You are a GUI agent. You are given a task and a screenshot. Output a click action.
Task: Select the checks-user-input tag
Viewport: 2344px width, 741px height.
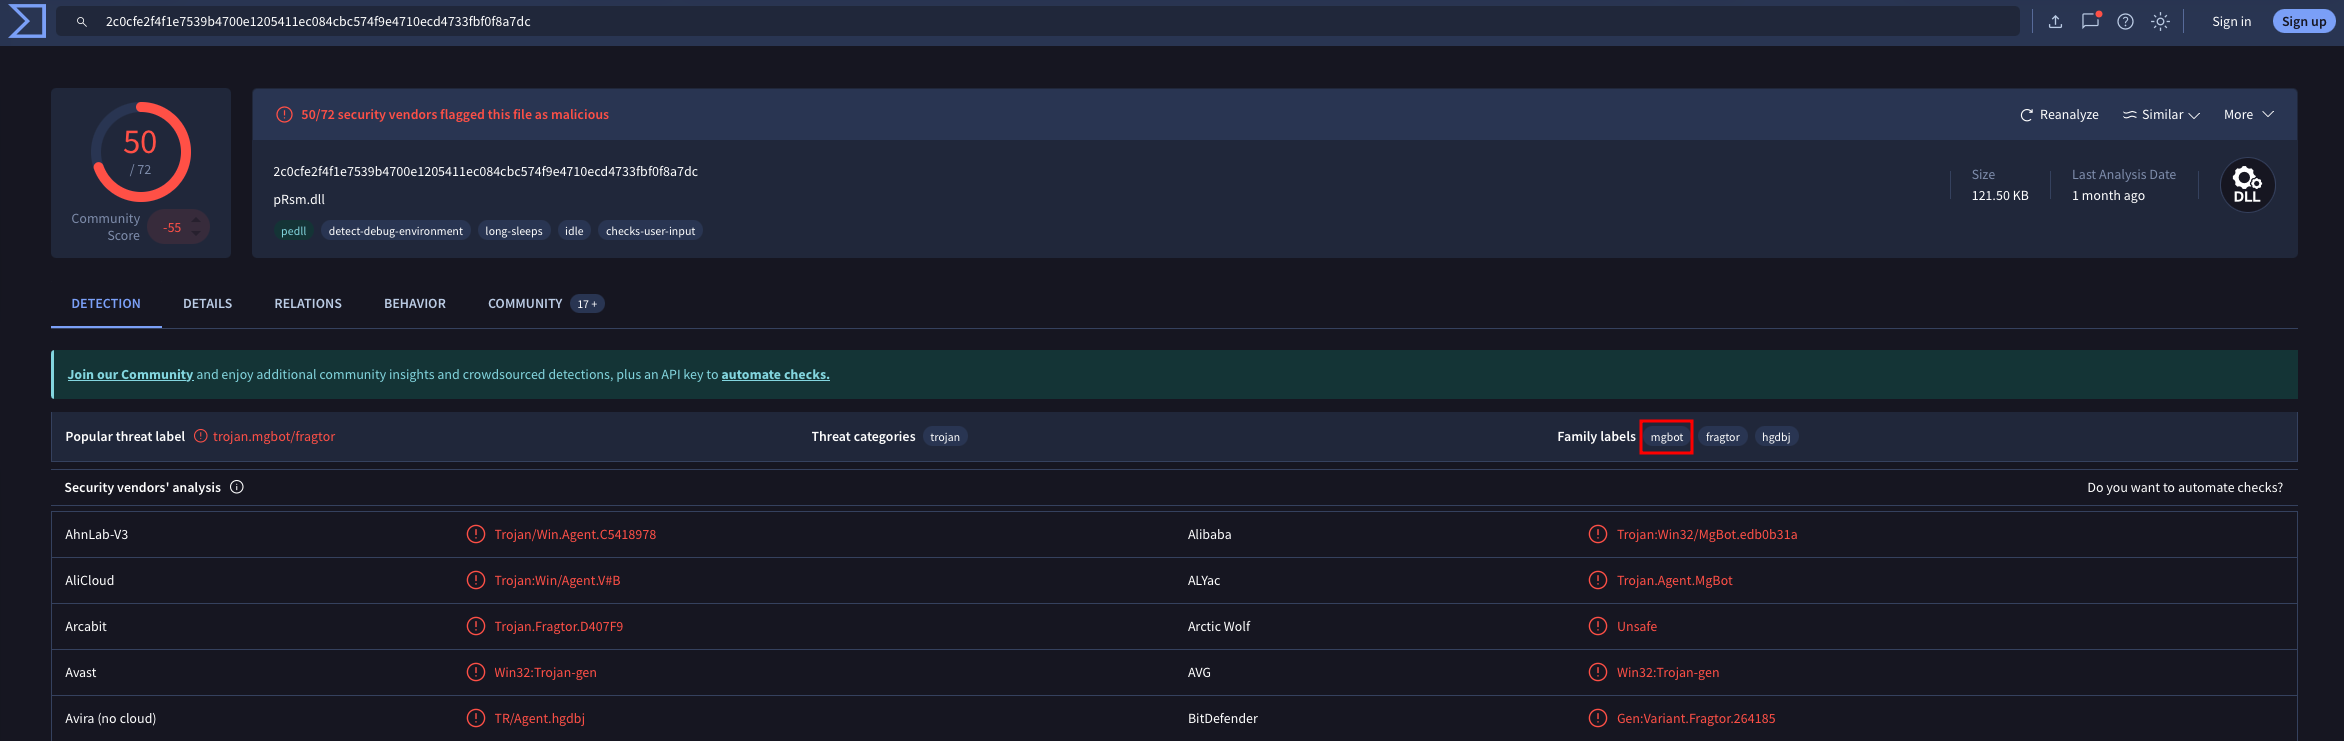click(650, 231)
